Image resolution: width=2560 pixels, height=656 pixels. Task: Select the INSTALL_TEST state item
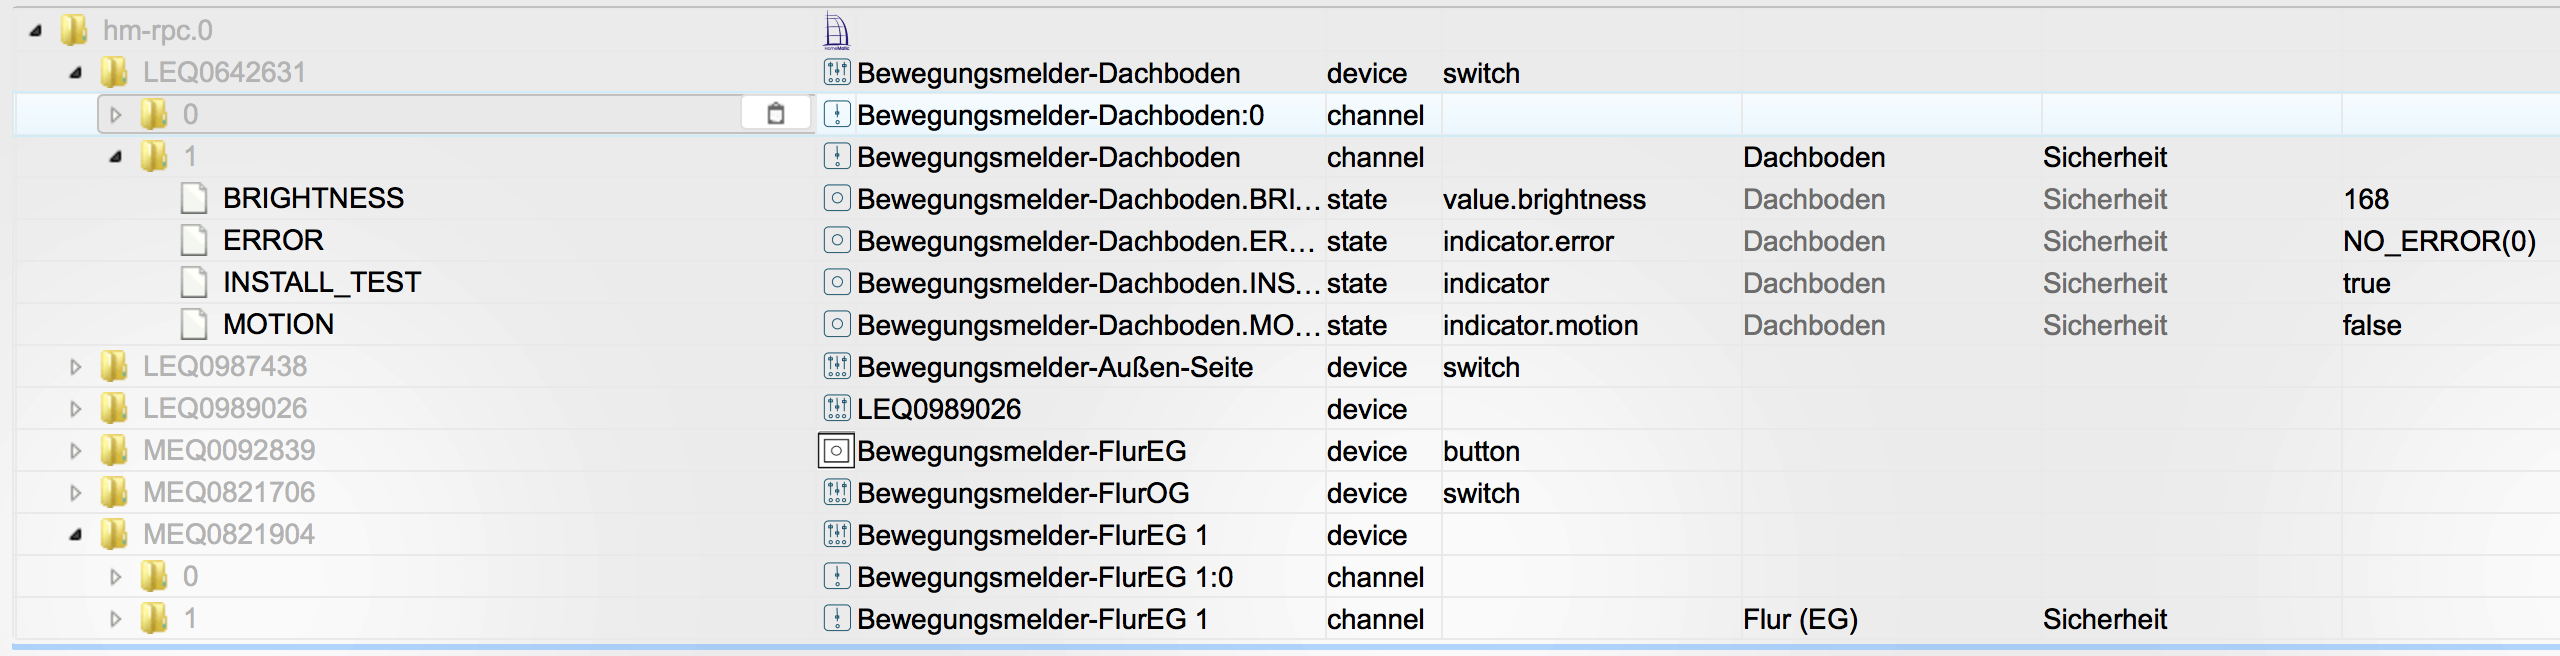point(321,282)
